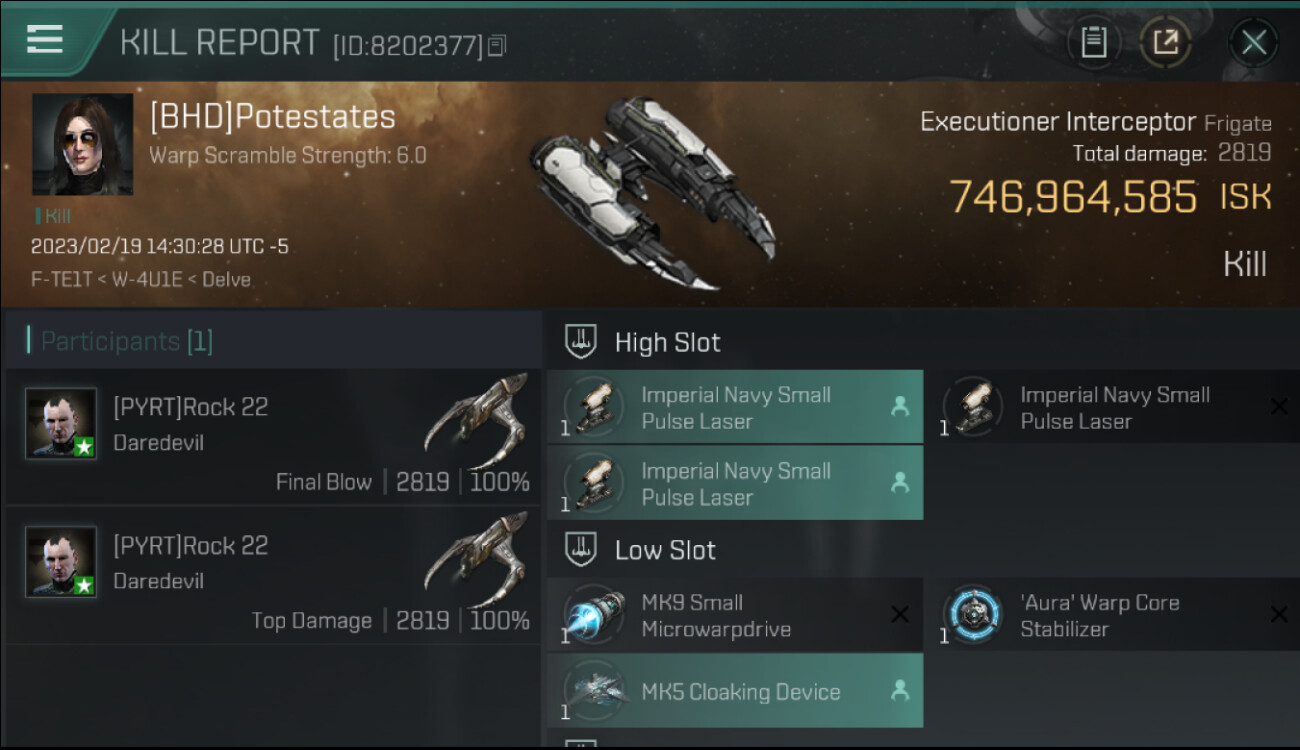Copy the kill report ID
1300x750 pixels.
coord(497,45)
